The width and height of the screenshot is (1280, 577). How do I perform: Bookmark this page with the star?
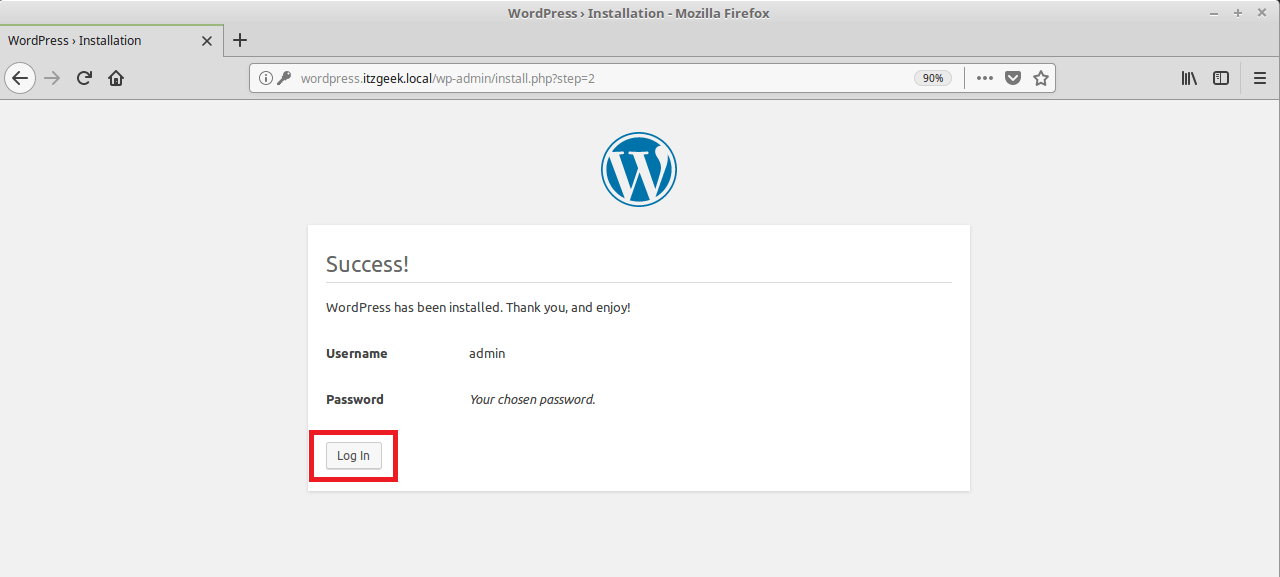point(1041,78)
